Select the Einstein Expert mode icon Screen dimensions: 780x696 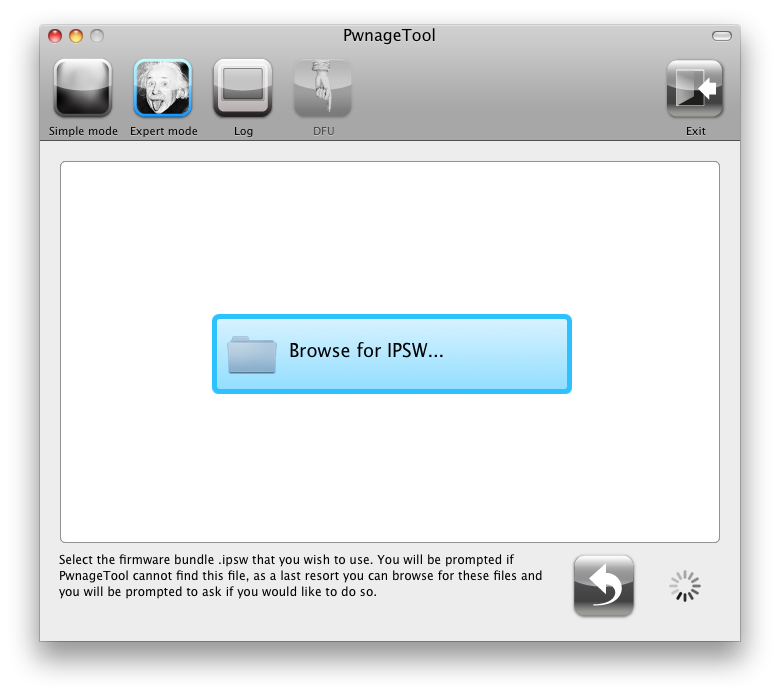[x=163, y=89]
